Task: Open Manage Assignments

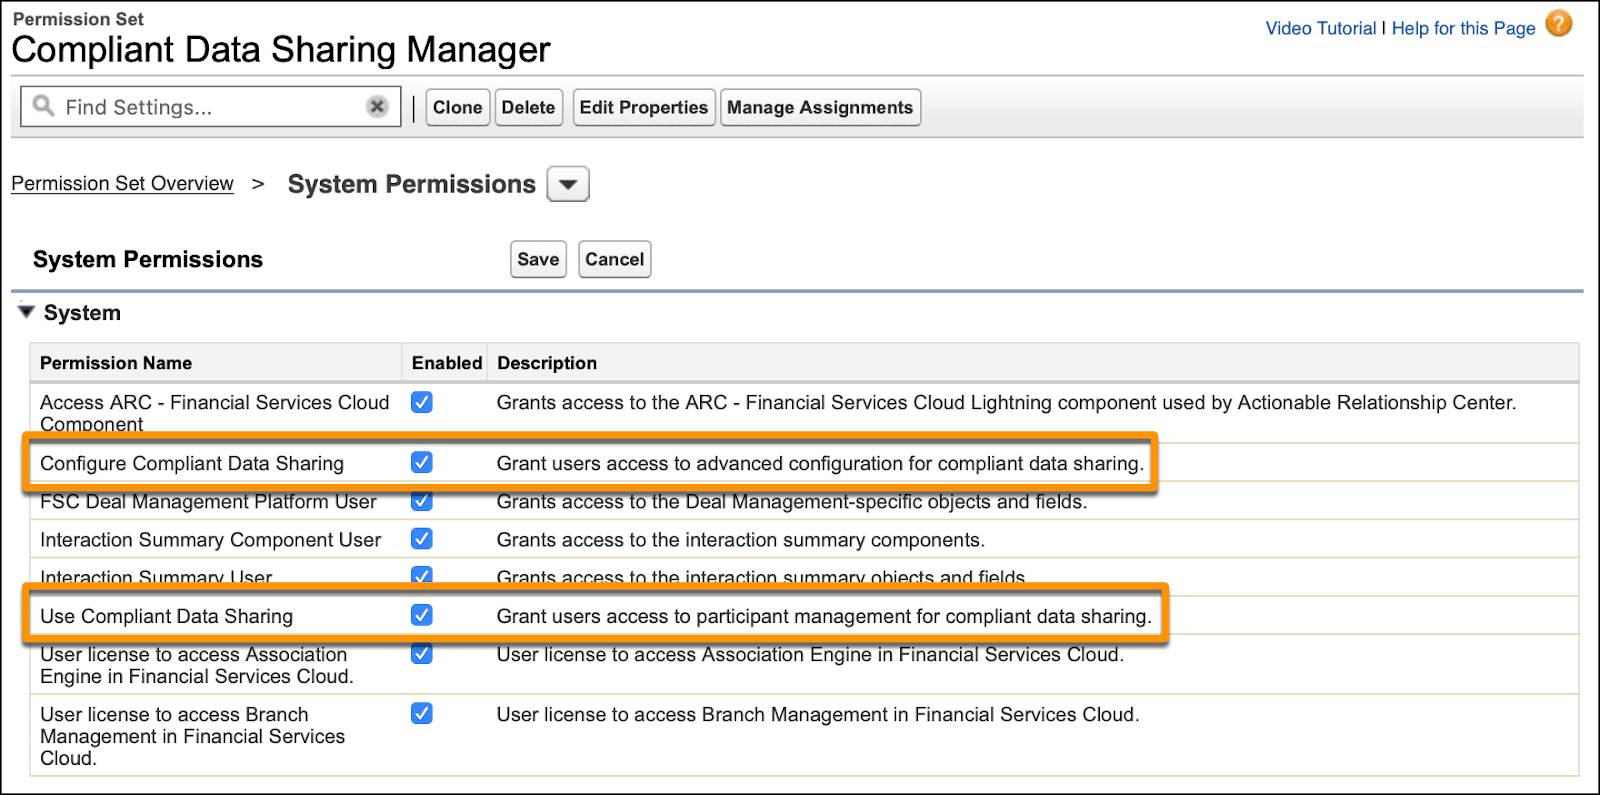Action: point(820,107)
